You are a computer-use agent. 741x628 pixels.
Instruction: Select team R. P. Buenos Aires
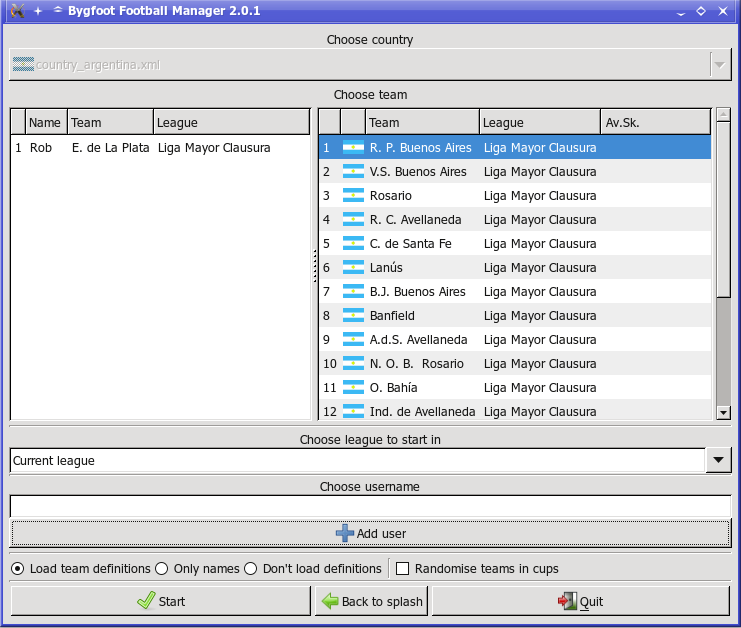pyautogui.click(x=515, y=147)
